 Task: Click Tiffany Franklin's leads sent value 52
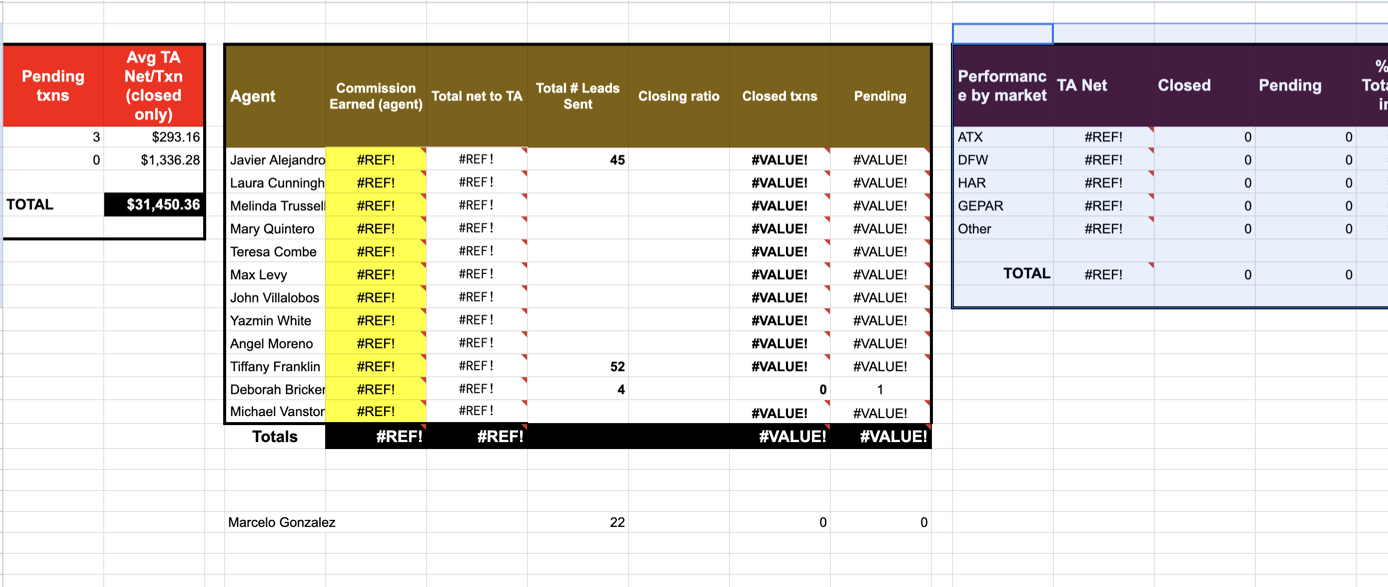(578, 367)
